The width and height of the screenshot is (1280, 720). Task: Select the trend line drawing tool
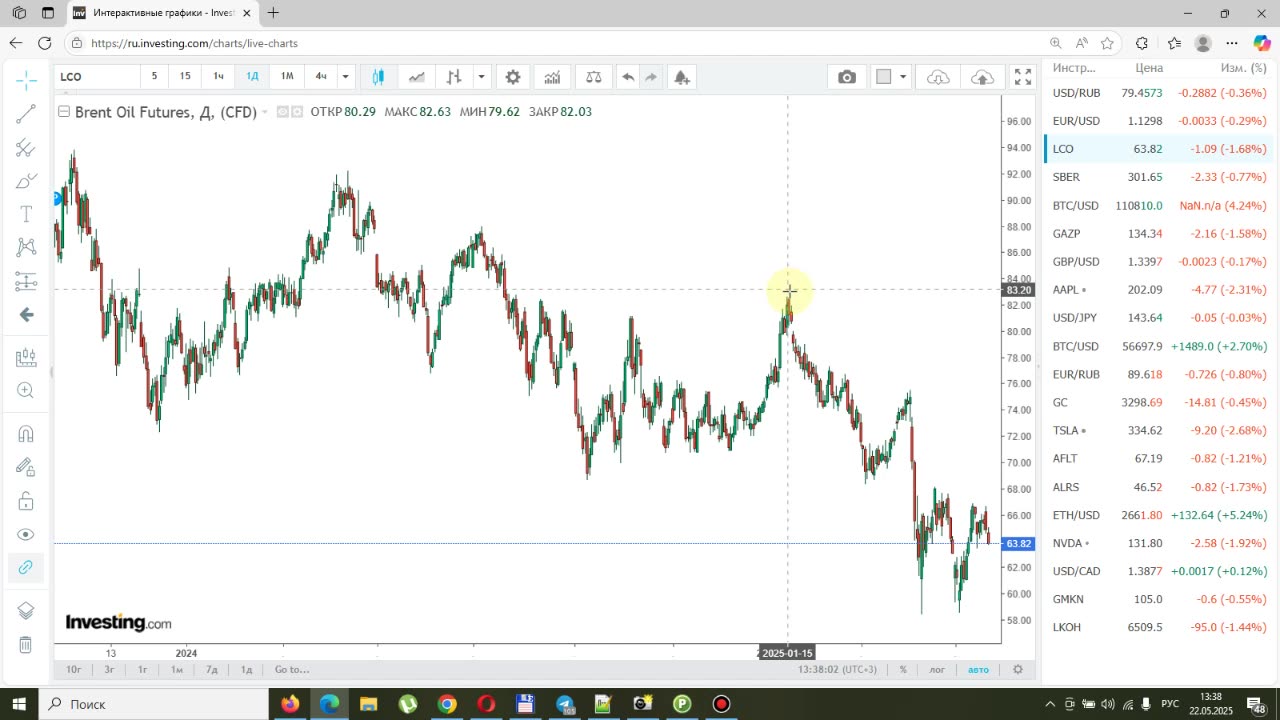26,113
